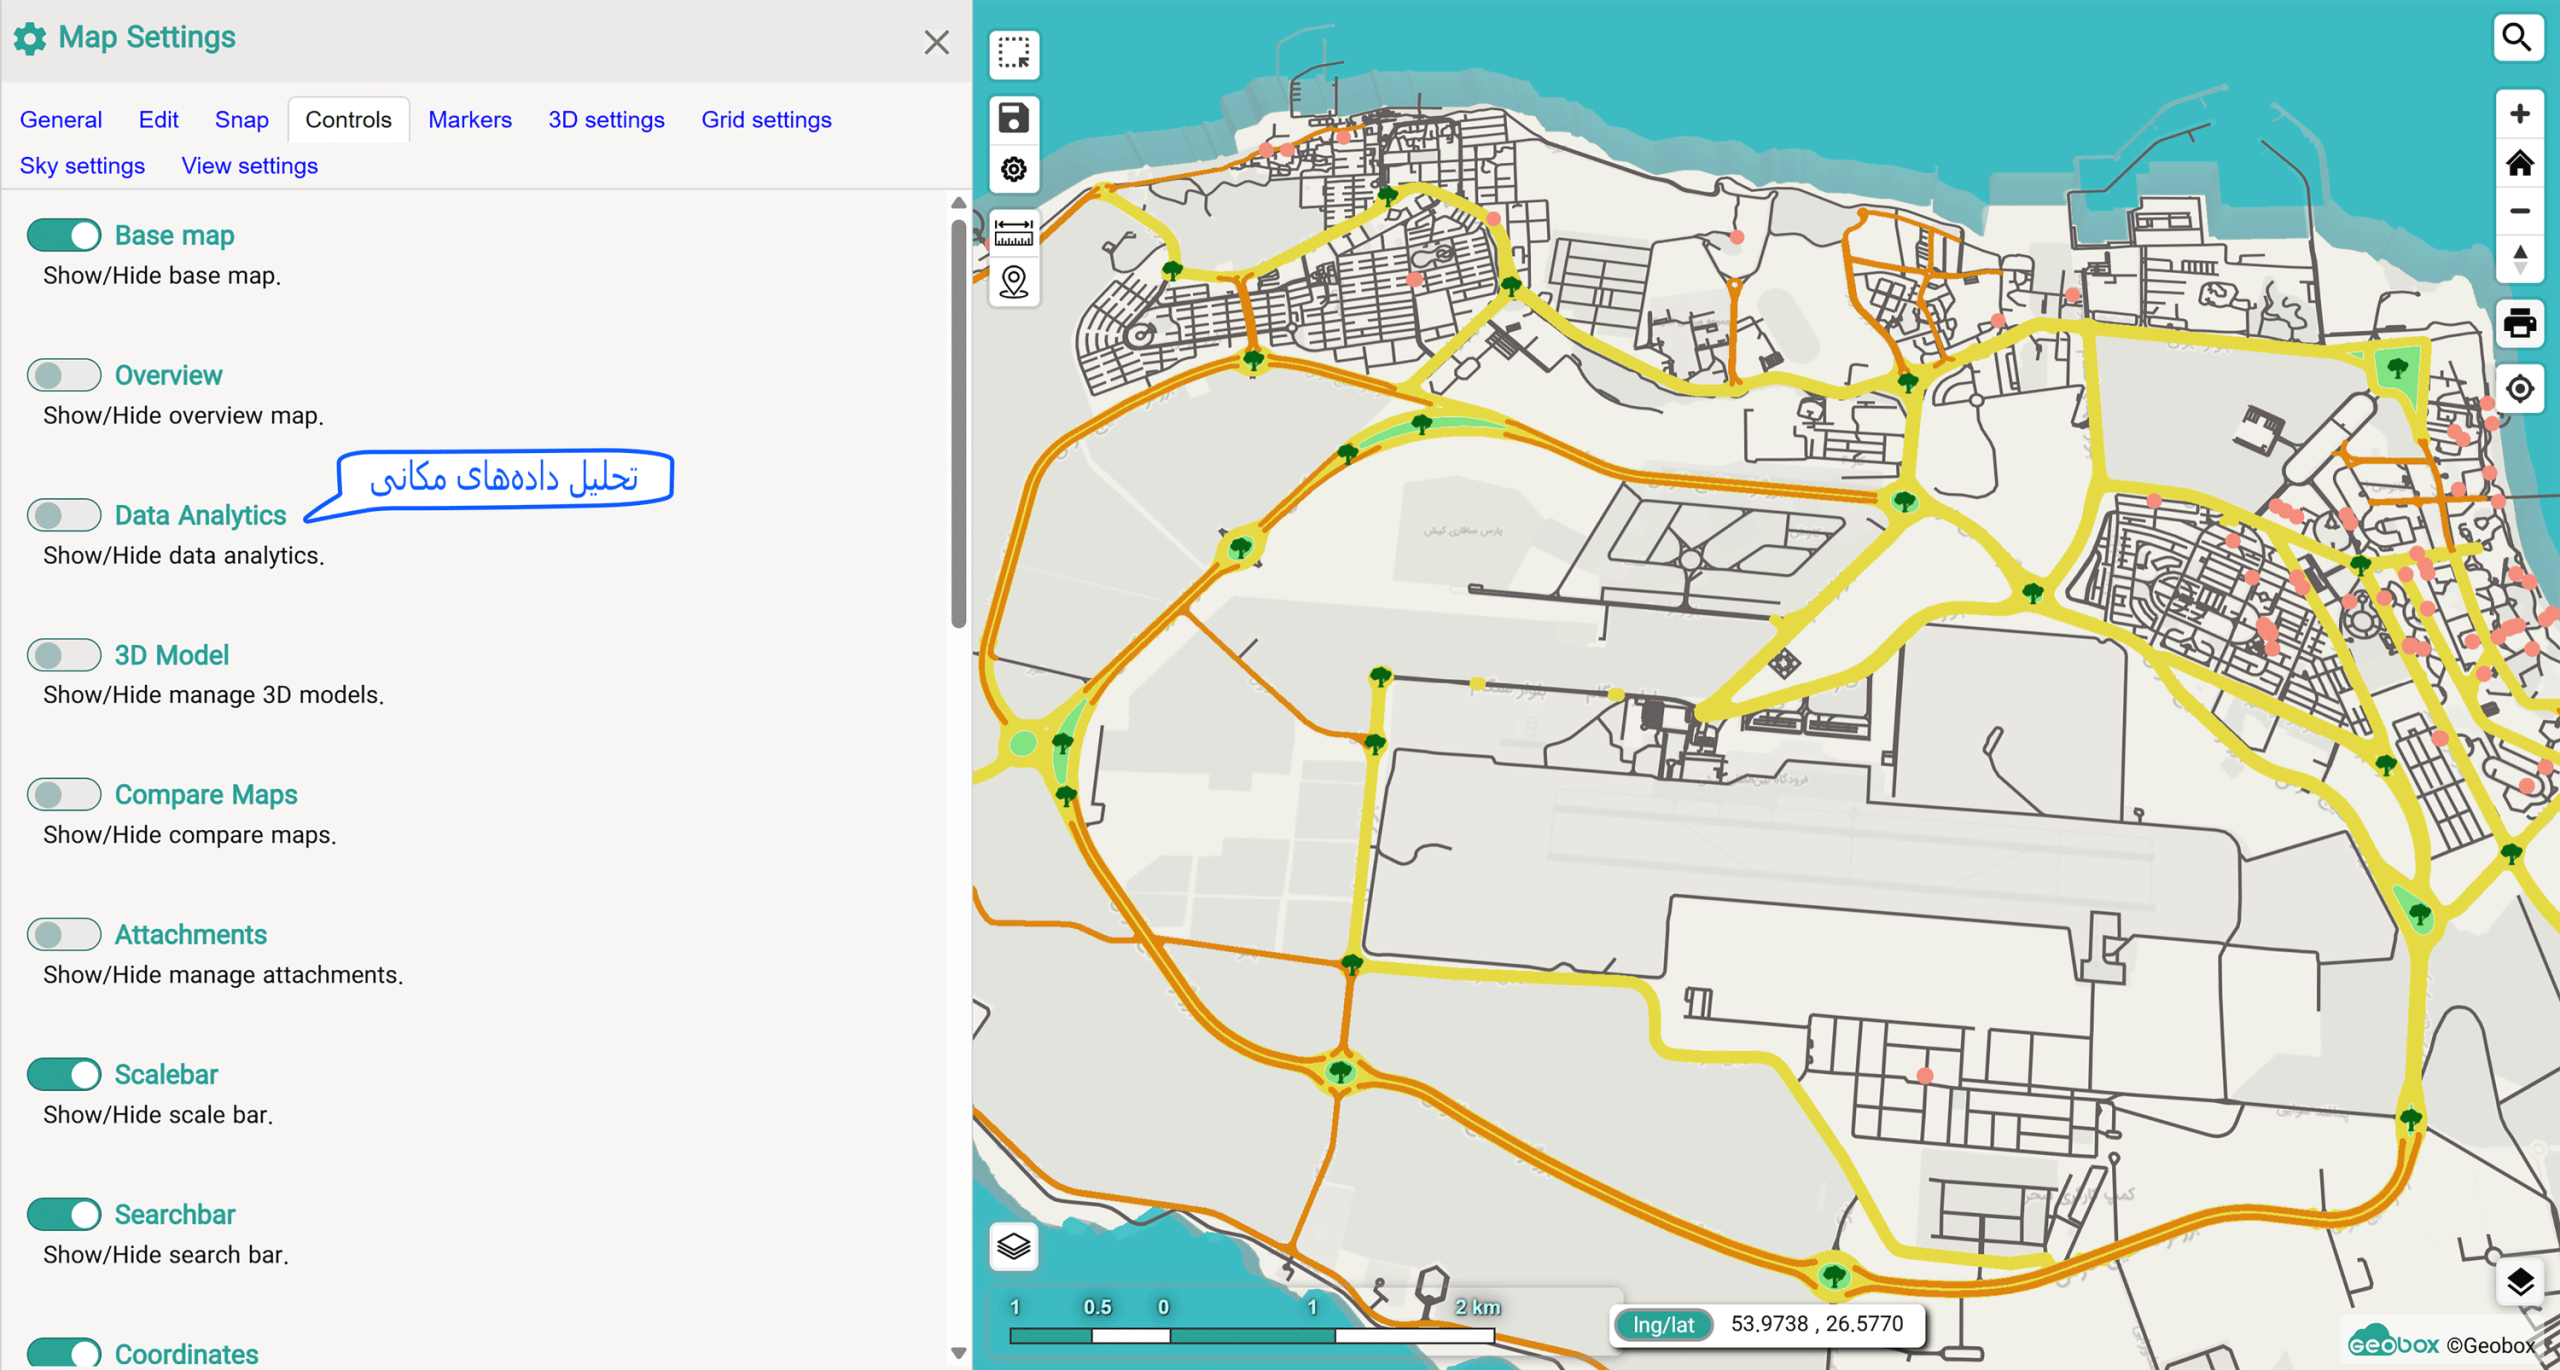Click the scrollbar up arrow
The width and height of the screenshot is (2560, 1370).
click(958, 203)
